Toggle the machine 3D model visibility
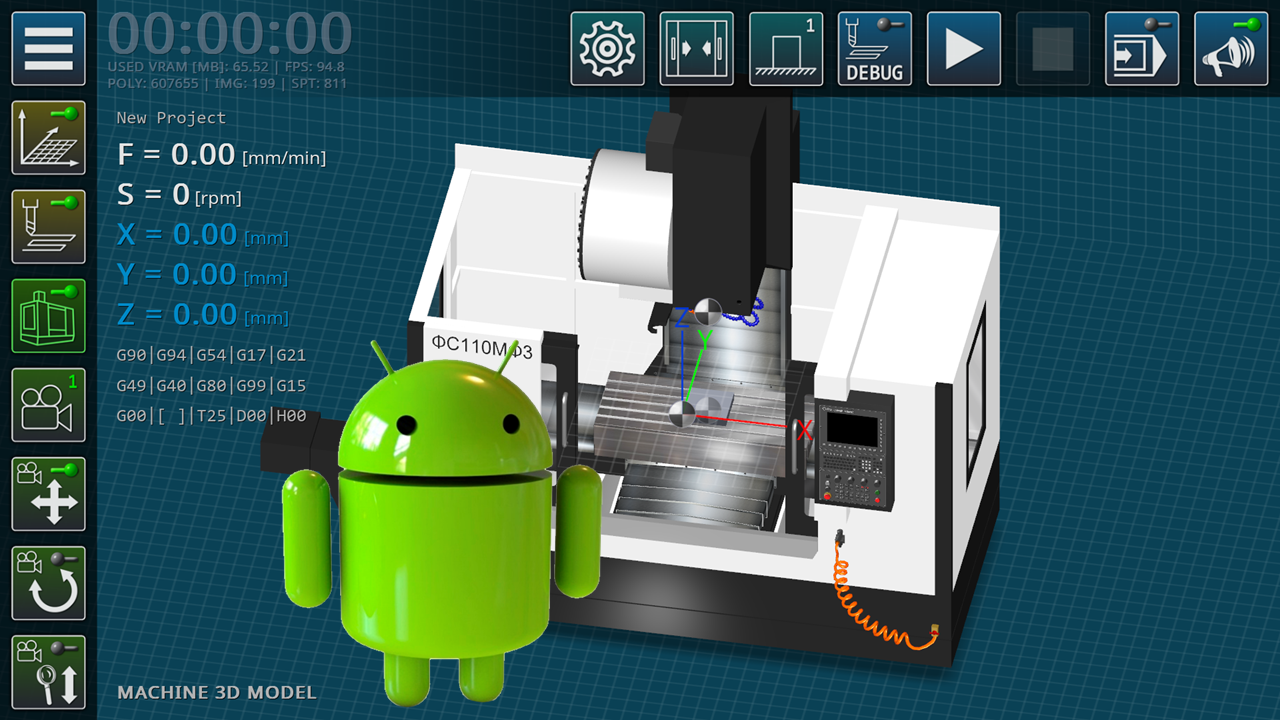 click(48, 316)
